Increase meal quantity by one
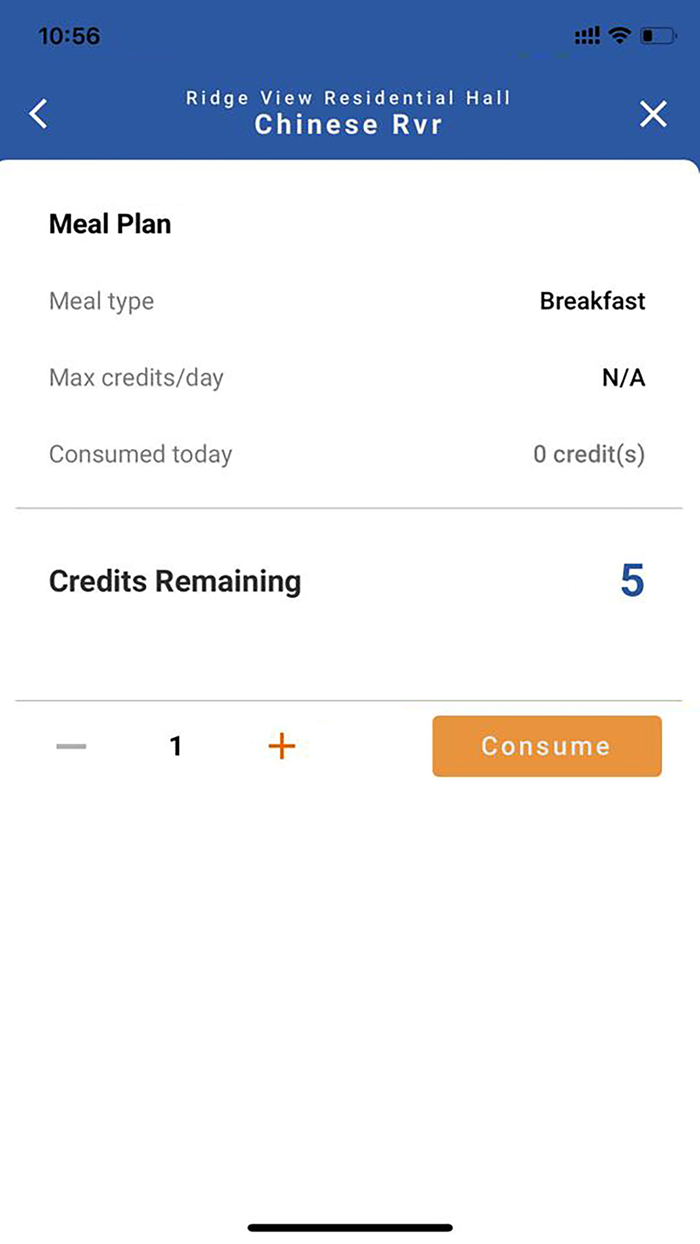The width and height of the screenshot is (700, 1244). pyautogui.click(x=281, y=746)
